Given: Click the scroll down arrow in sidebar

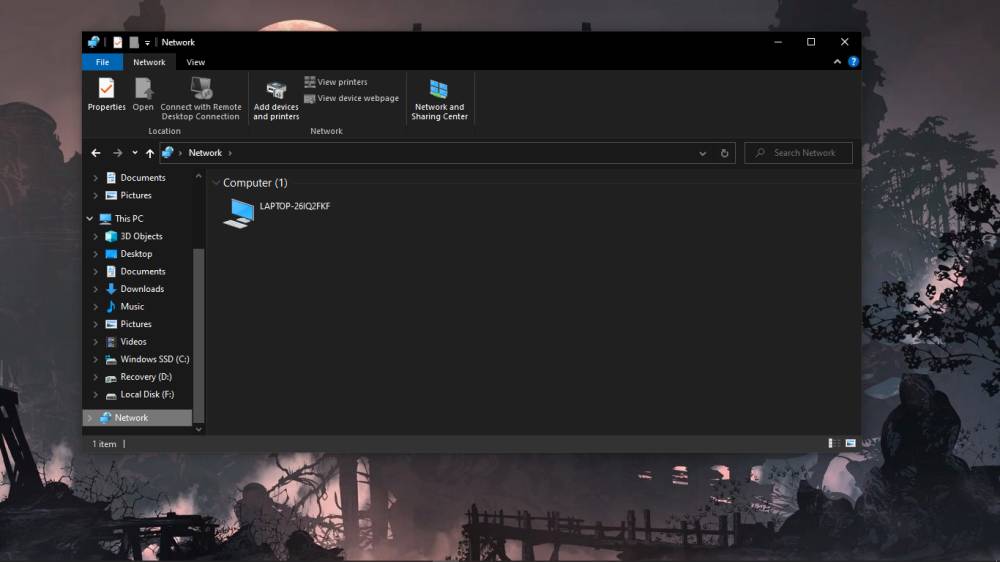Looking at the screenshot, I should 198,429.
